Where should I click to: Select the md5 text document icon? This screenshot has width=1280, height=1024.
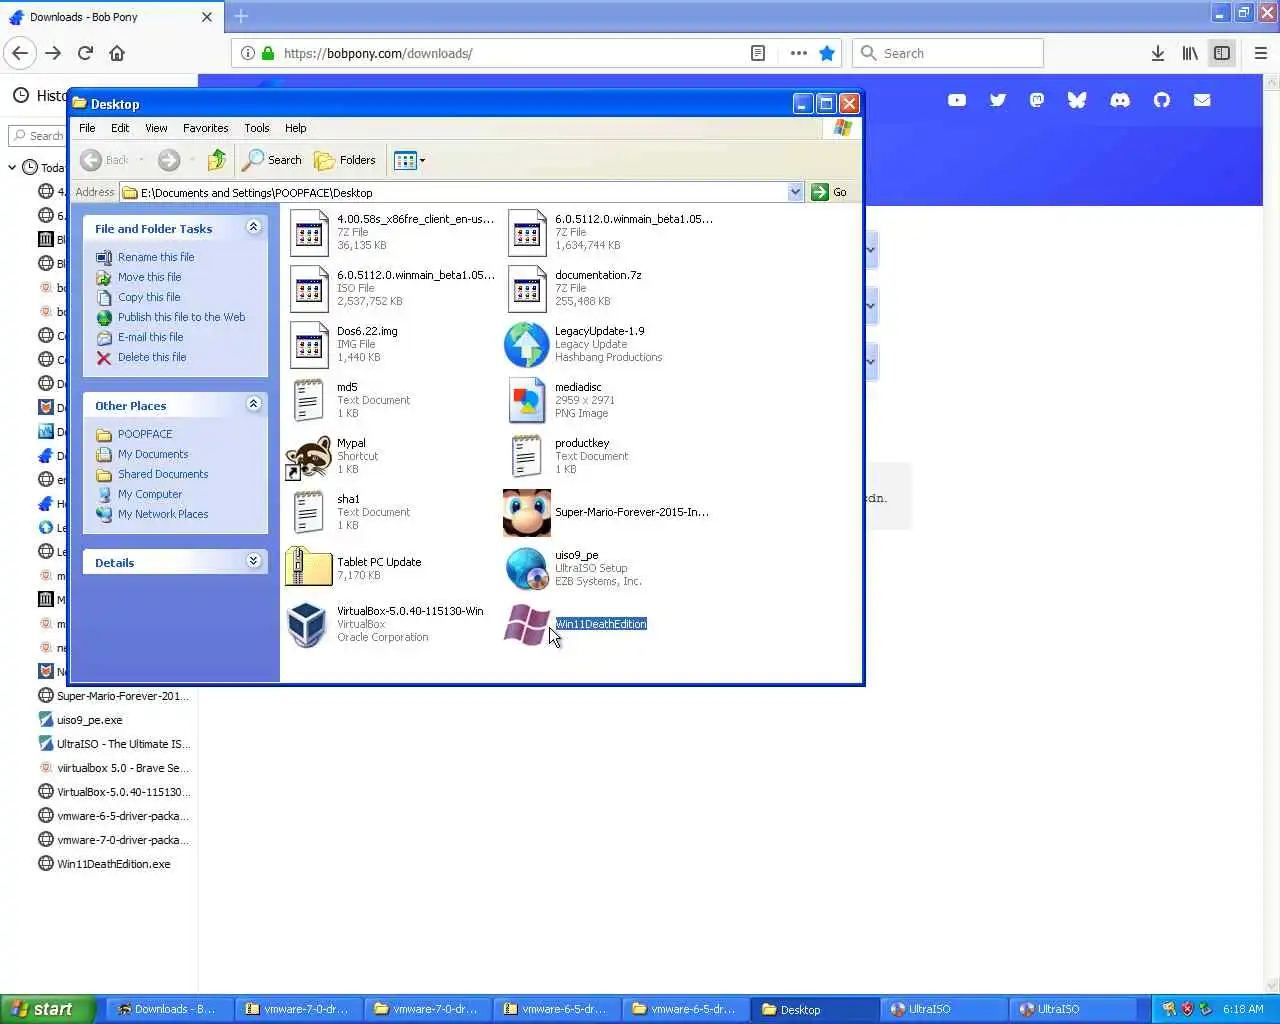coord(308,401)
